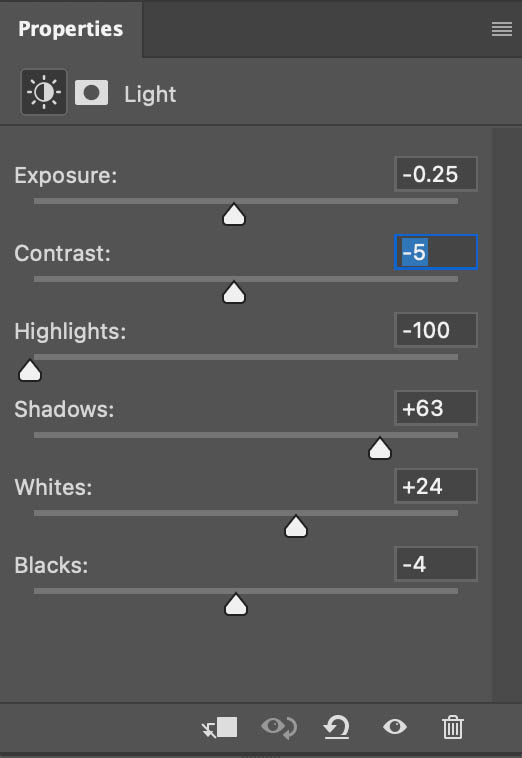Click the panel's vertical scrollbar
This screenshot has width=522, height=758.
[x=507, y=415]
